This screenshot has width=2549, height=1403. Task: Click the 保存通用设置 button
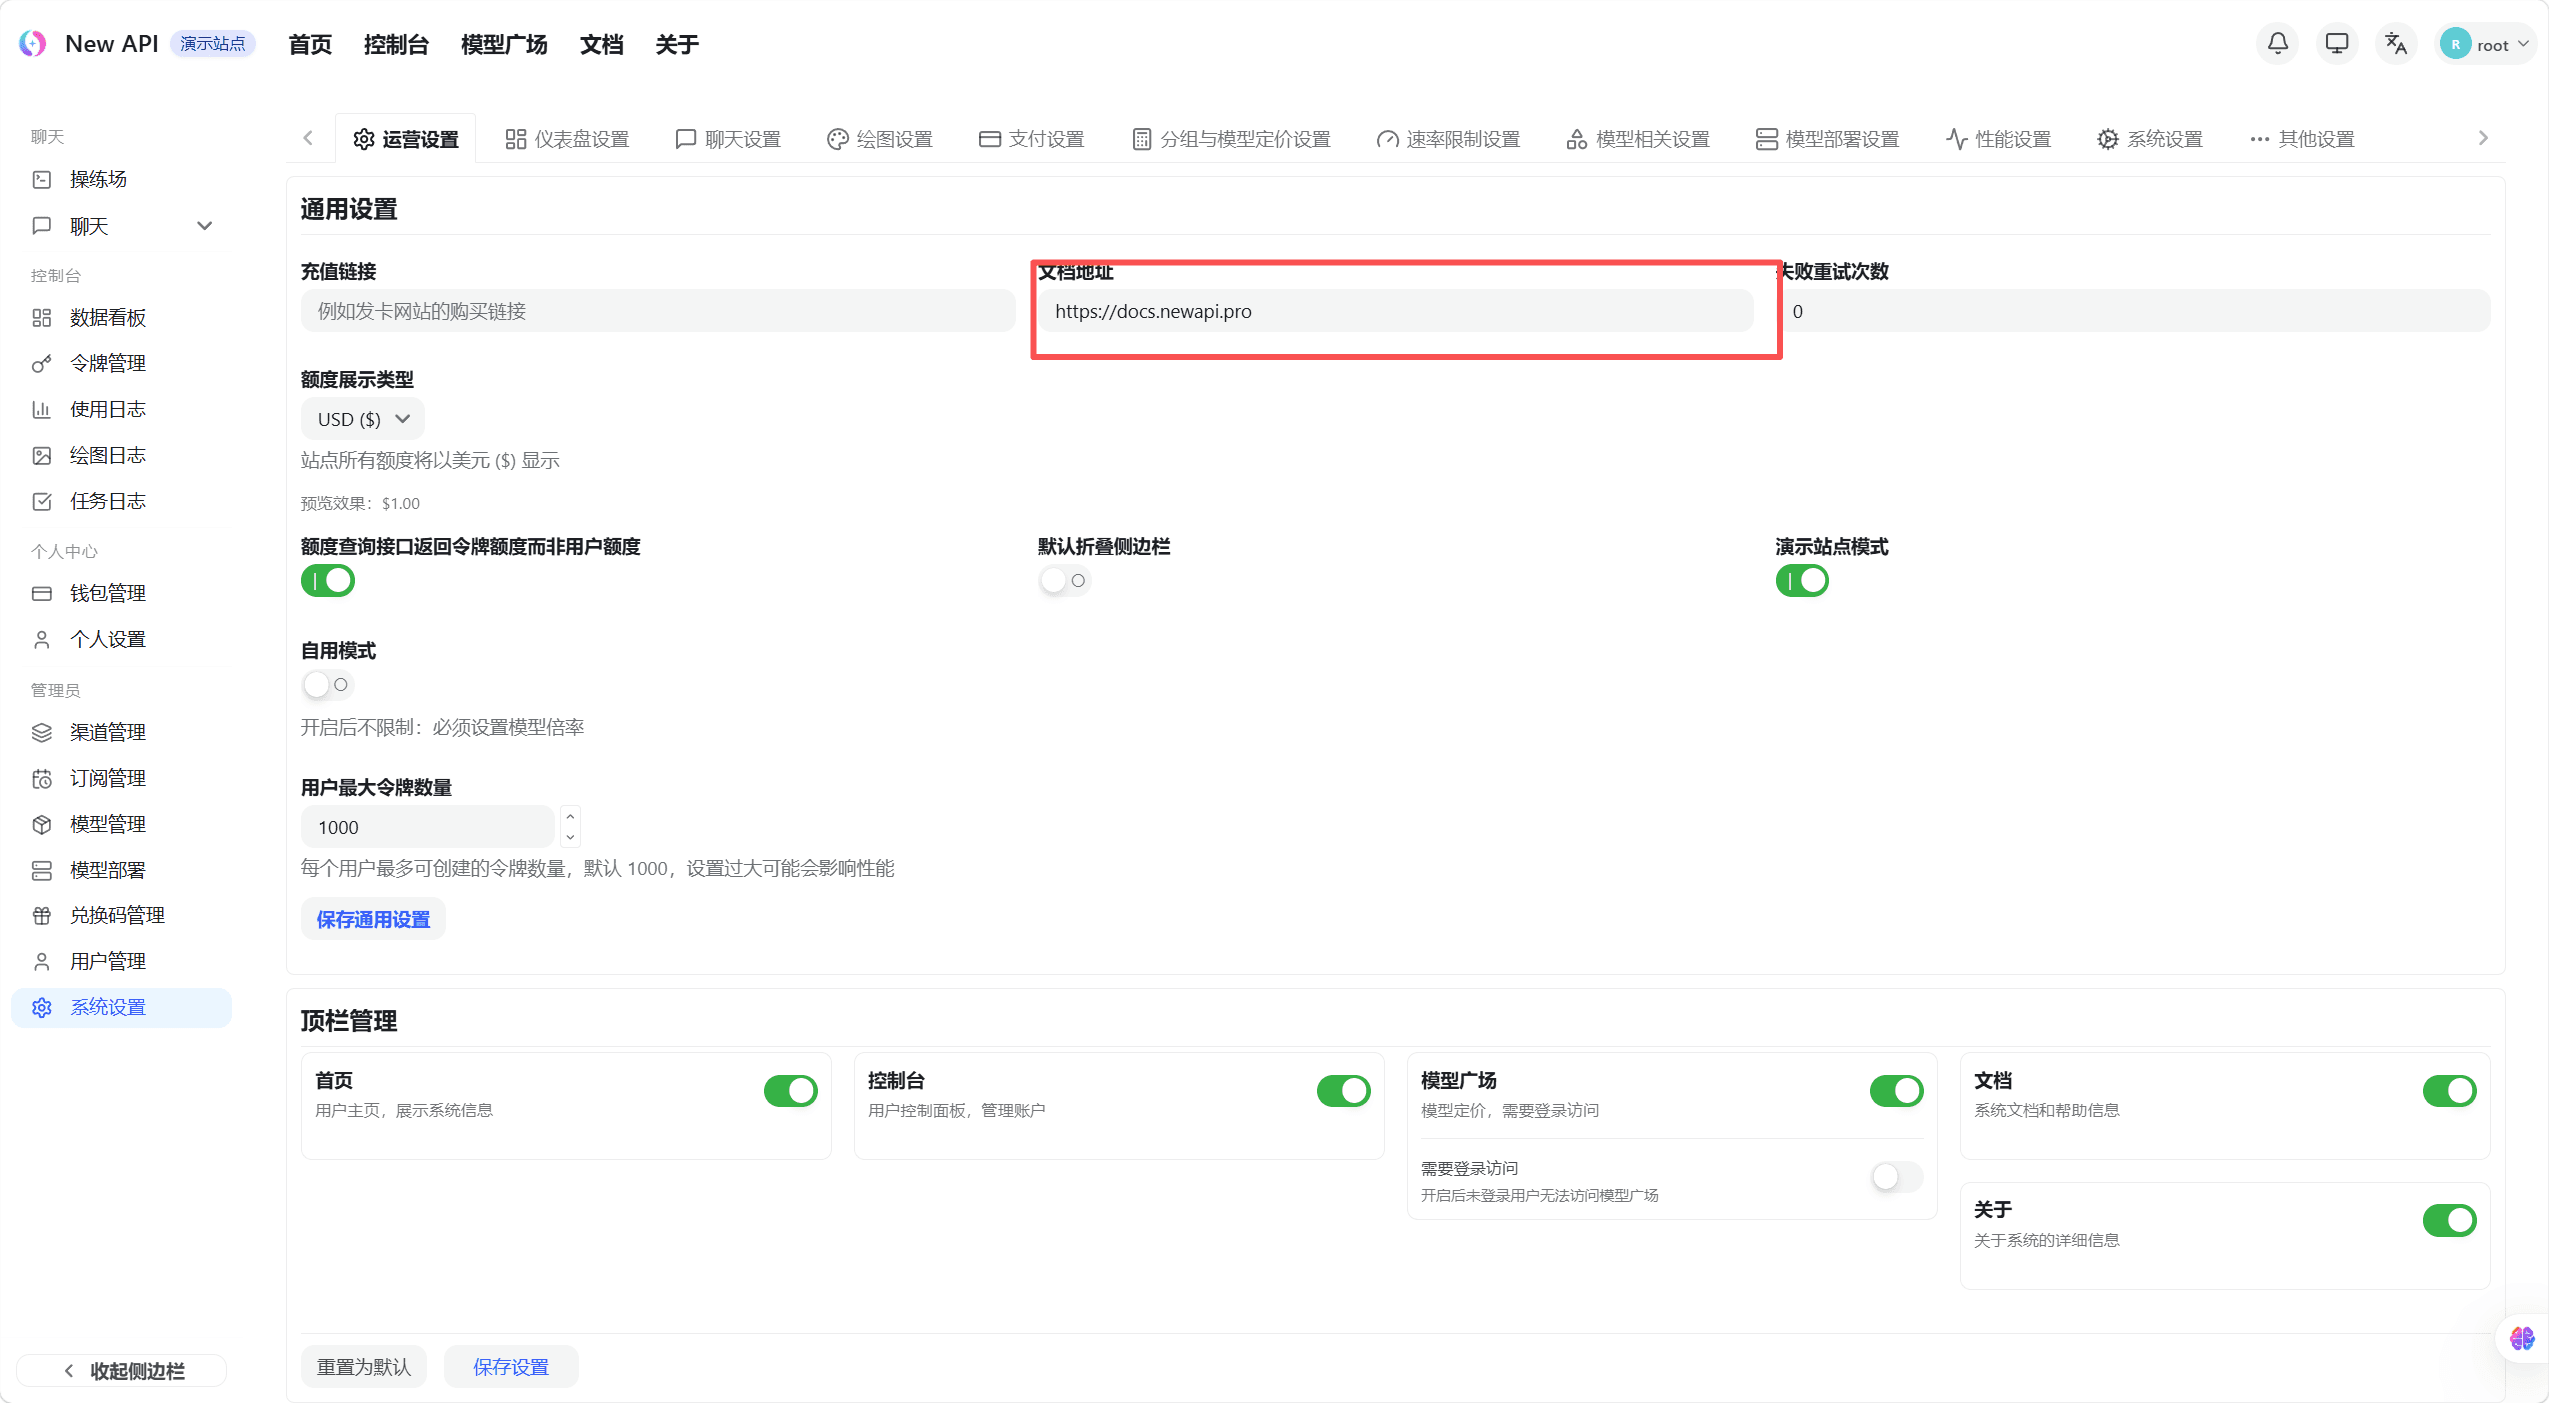(x=371, y=918)
